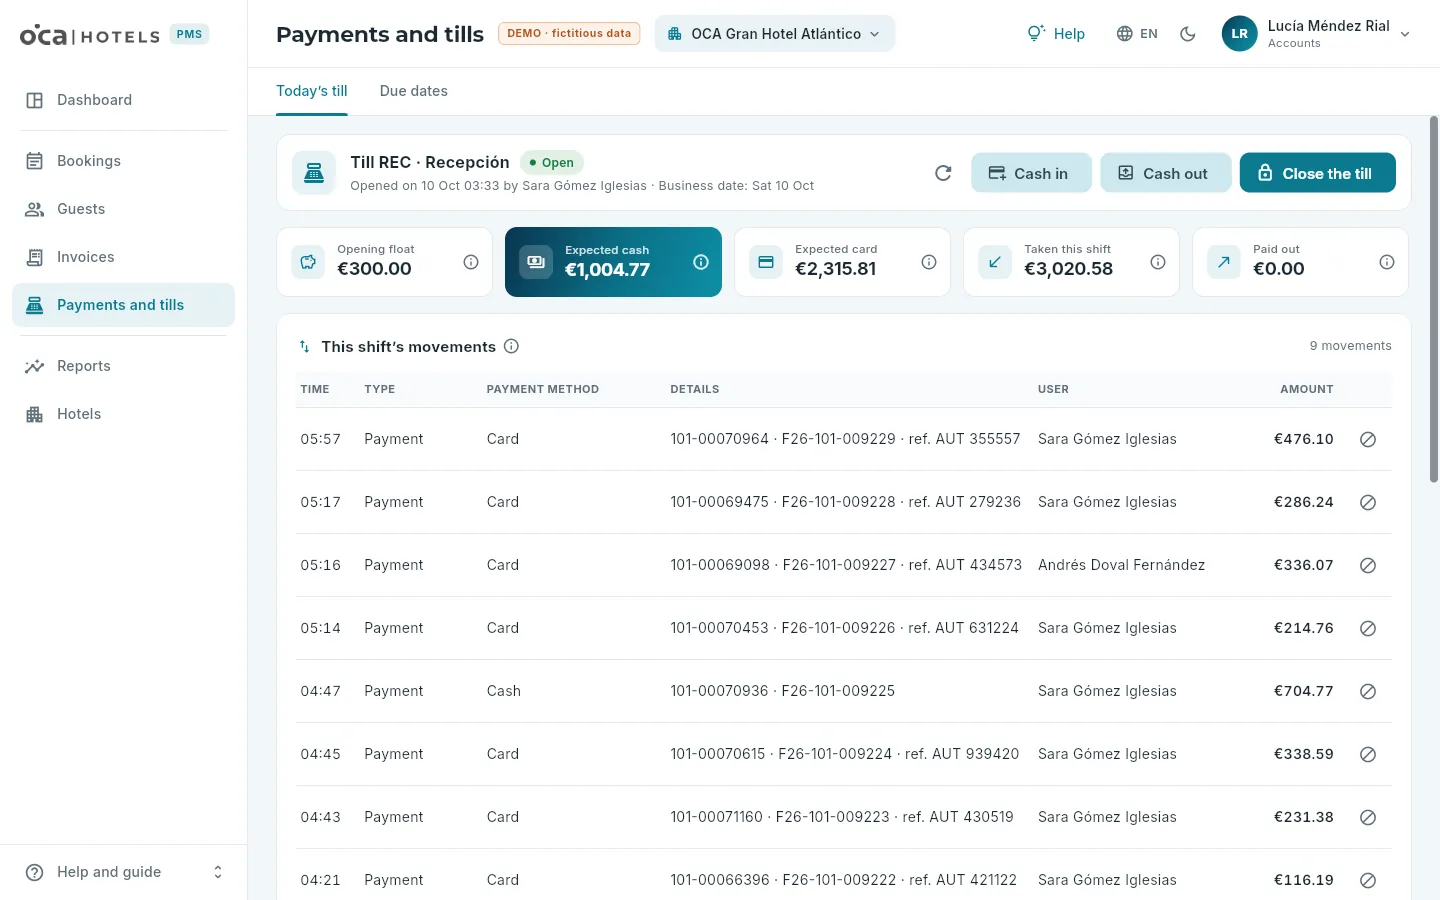Click details '101-00070936 · F26-101-009225'
Screen dimensions: 1440x900
[x=782, y=691]
